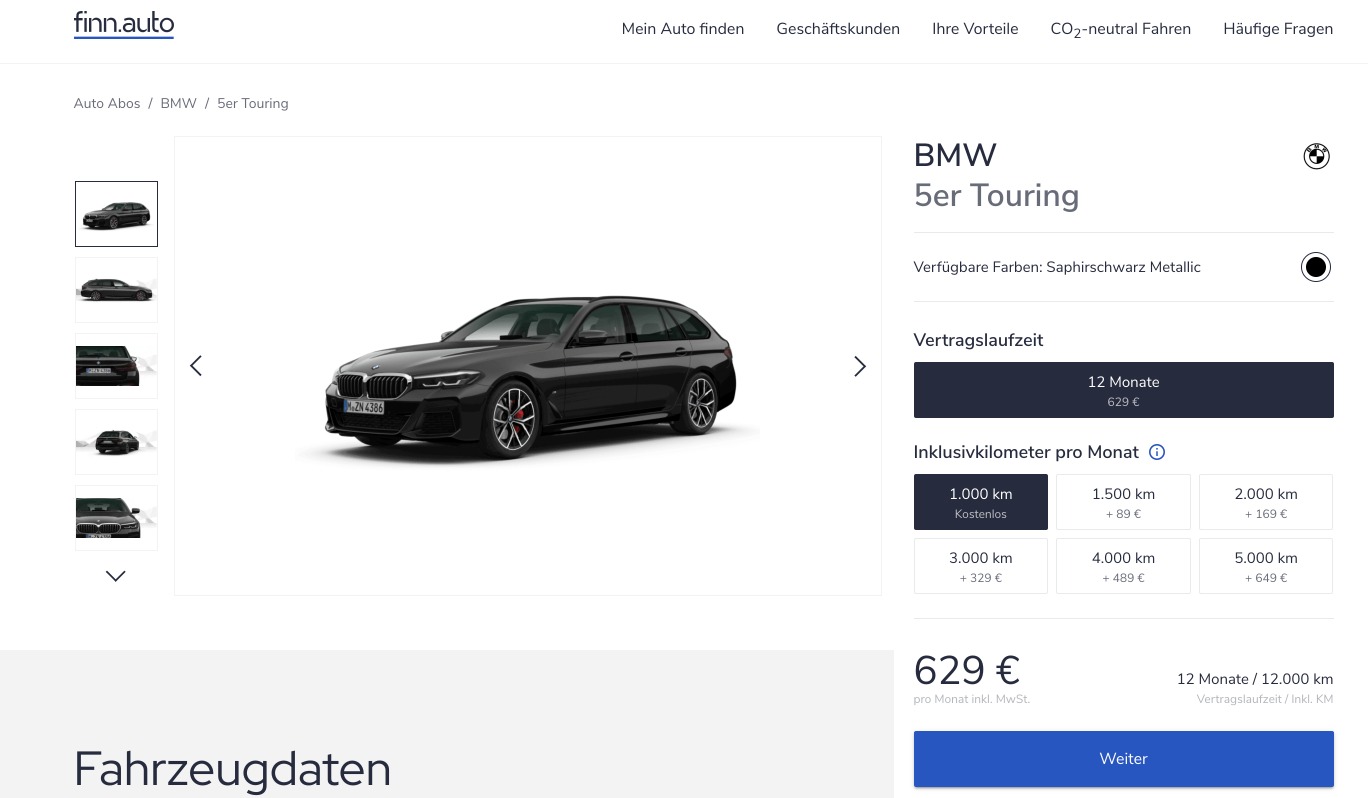Show previous car image with left arrow

point(196,366)
